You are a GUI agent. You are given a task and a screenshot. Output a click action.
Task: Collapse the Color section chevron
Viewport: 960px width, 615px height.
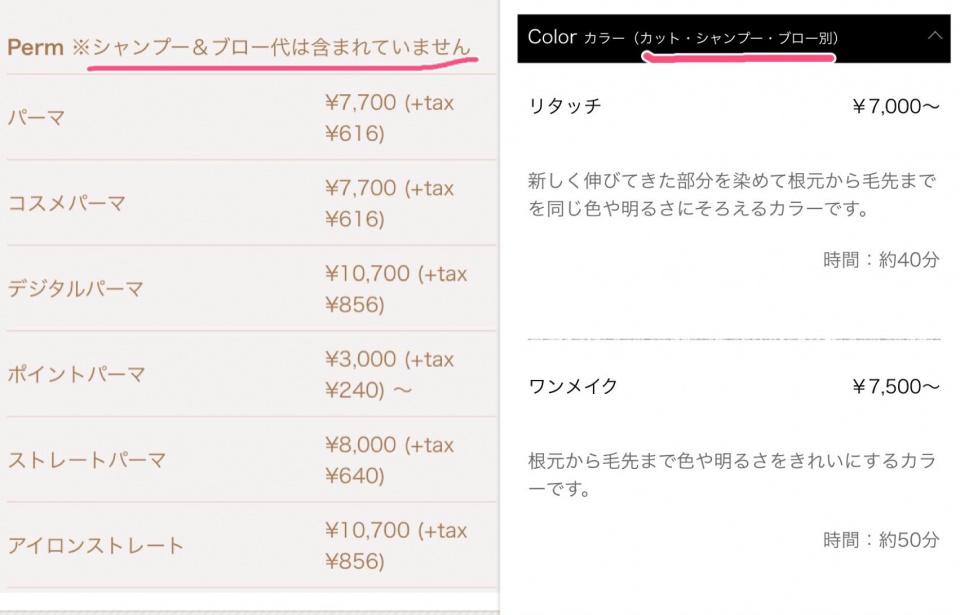[934, 36]
